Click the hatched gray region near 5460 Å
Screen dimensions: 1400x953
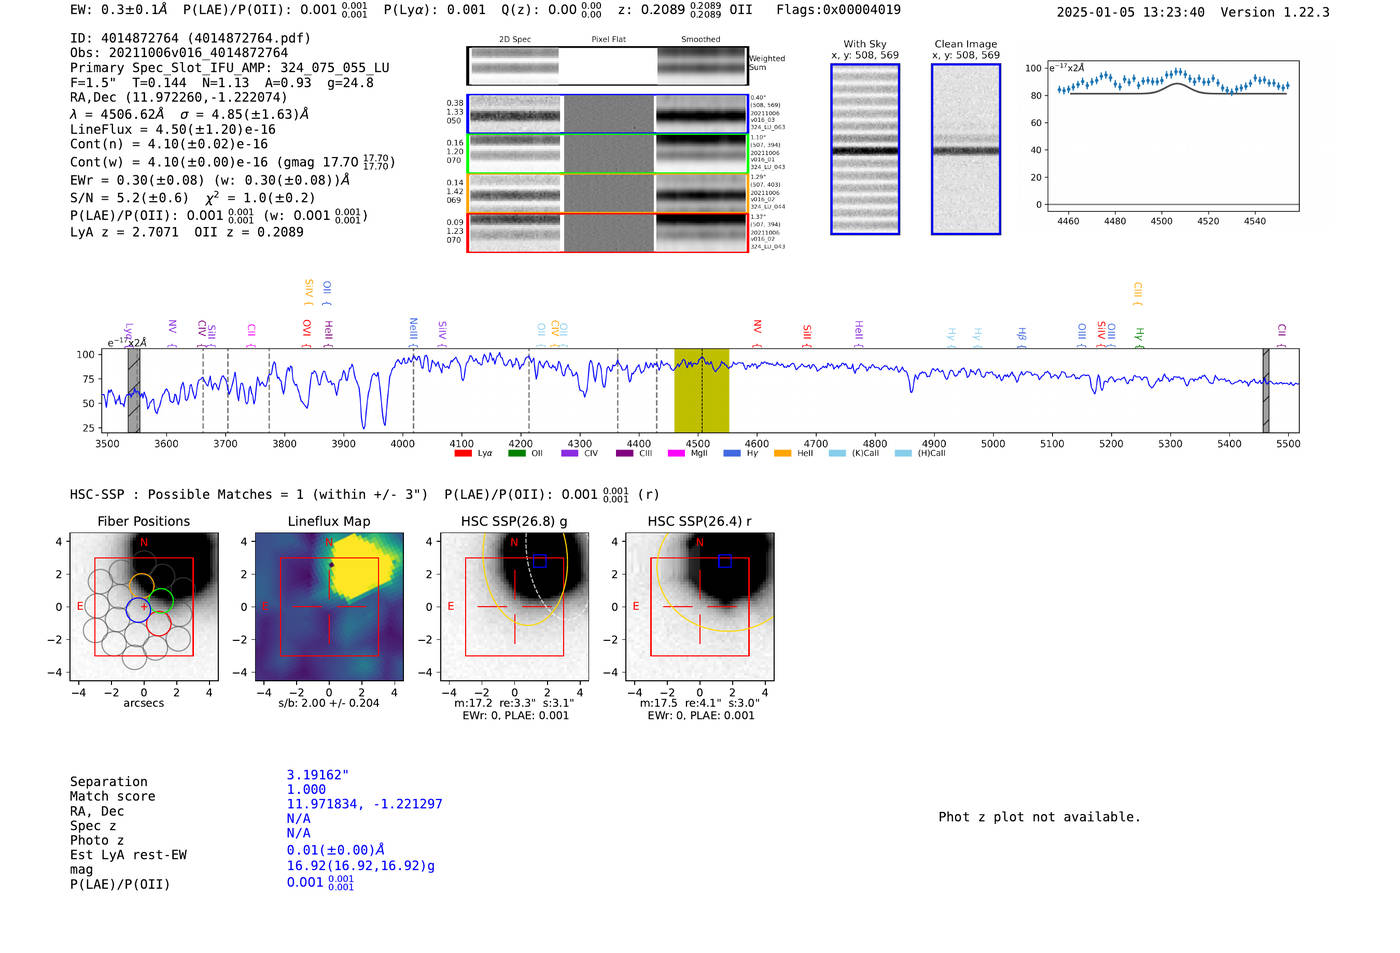tap(1266, 391)
